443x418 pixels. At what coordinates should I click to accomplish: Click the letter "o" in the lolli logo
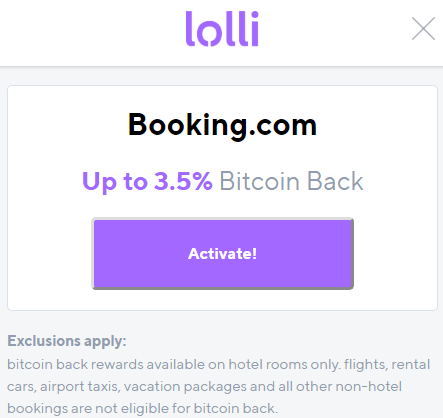point(208,33)
